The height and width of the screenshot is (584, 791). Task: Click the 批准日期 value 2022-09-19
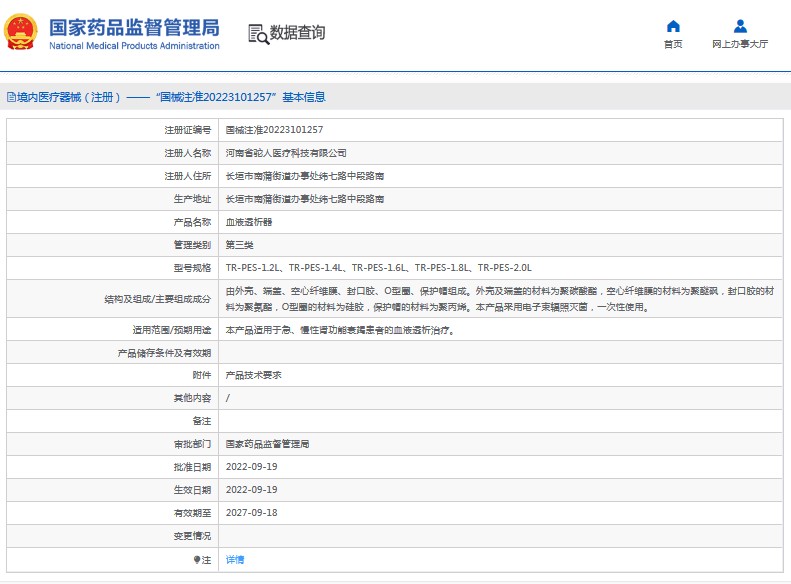(251, 467)
